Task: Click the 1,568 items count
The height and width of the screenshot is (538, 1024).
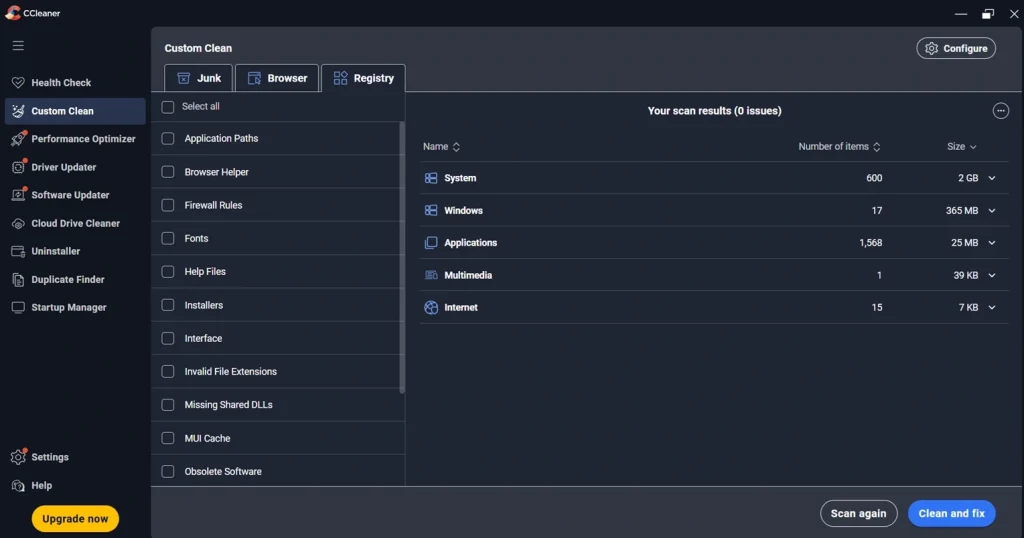Action: click(871, 243)
